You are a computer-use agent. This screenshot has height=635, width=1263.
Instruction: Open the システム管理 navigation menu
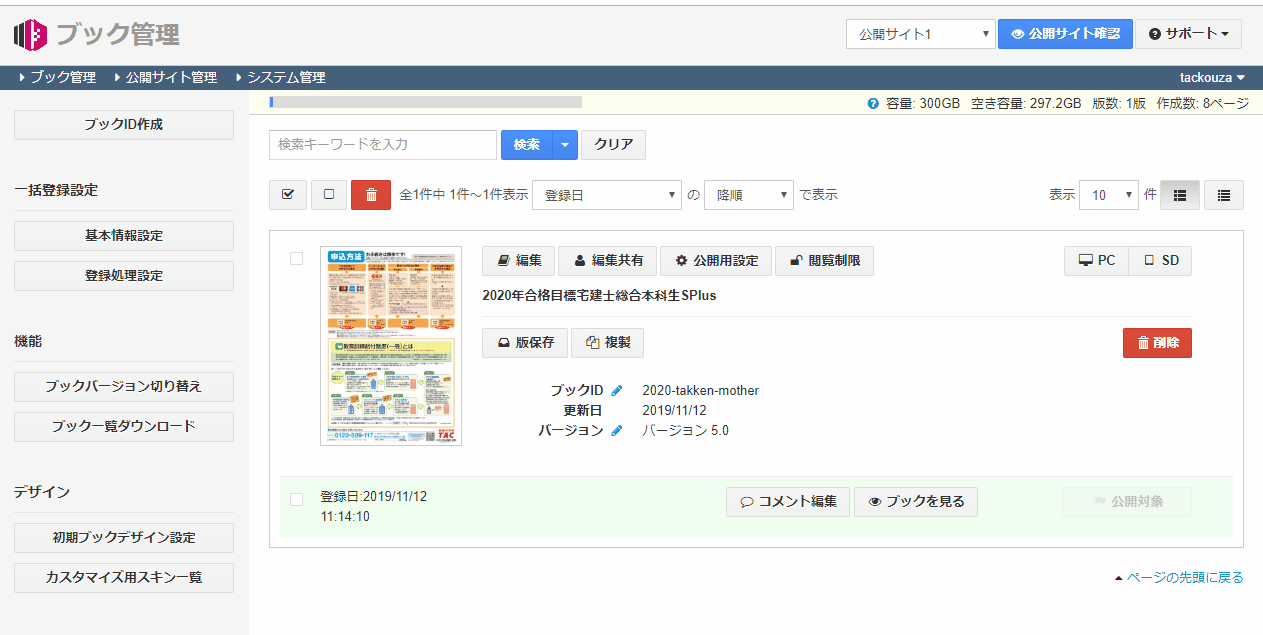(280, 77)
